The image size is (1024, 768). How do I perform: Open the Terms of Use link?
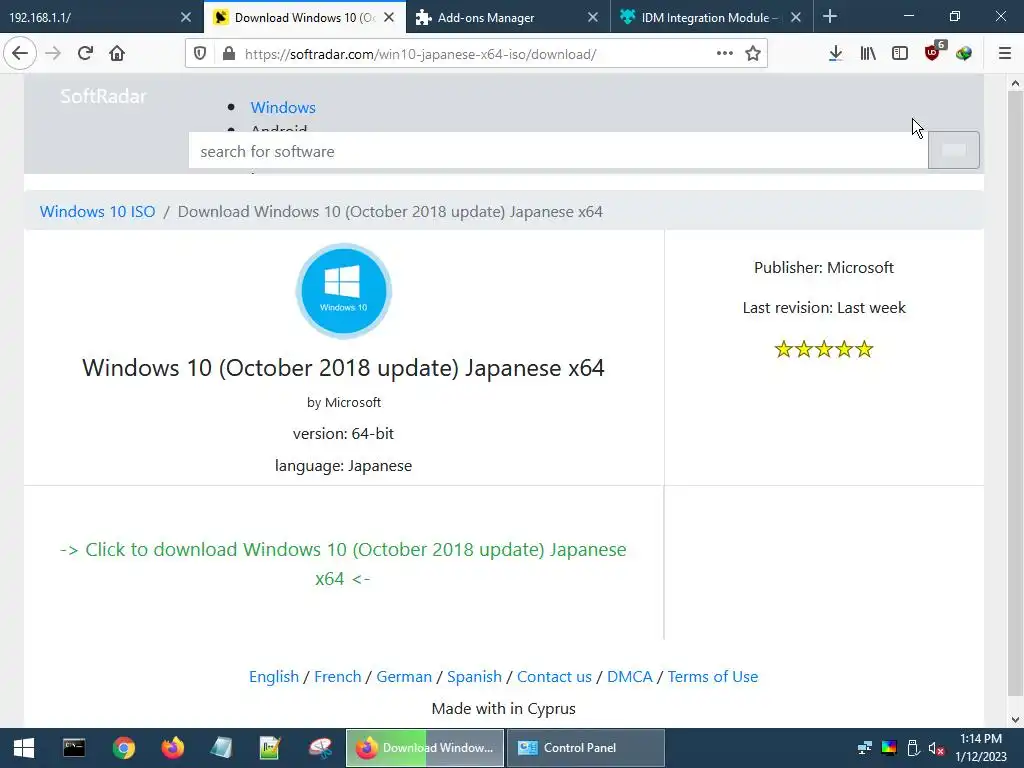click(x=712, y=677)
